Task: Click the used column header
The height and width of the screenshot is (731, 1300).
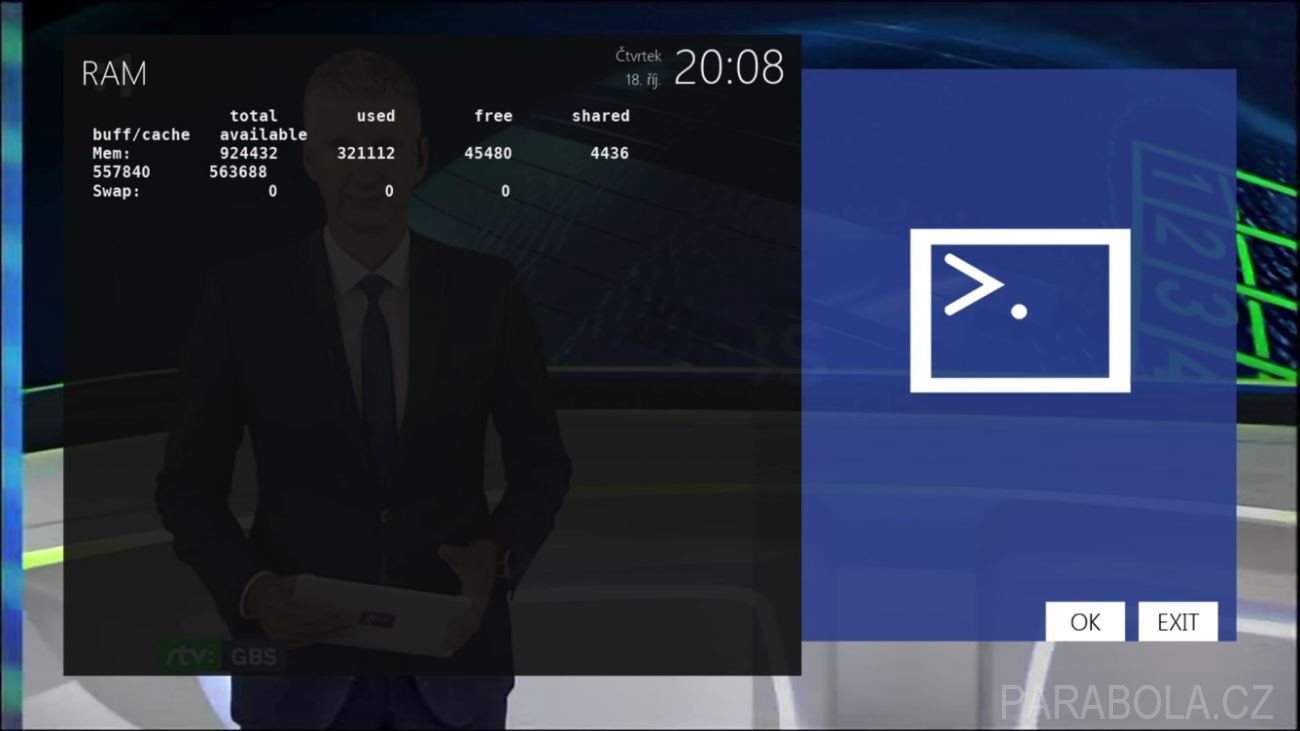Action: pyautogui.click(x=376, y=116)
